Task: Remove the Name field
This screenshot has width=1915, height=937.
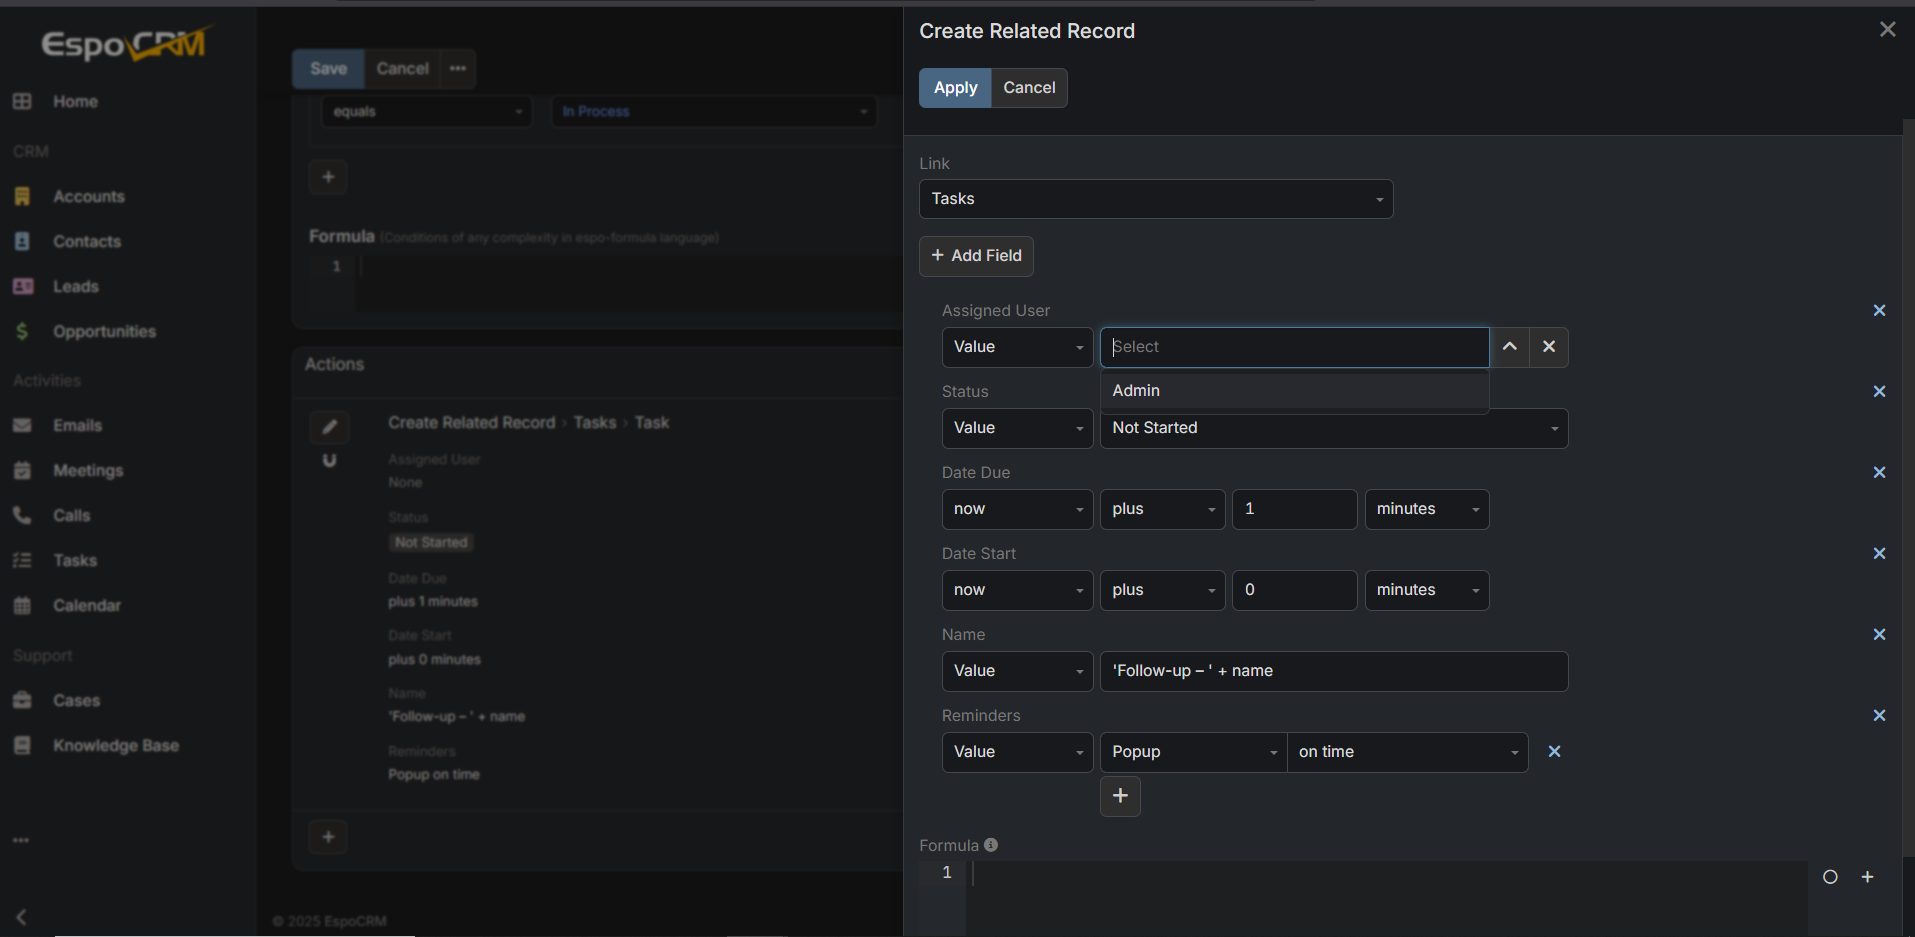Action: [x=1879, y=635]
